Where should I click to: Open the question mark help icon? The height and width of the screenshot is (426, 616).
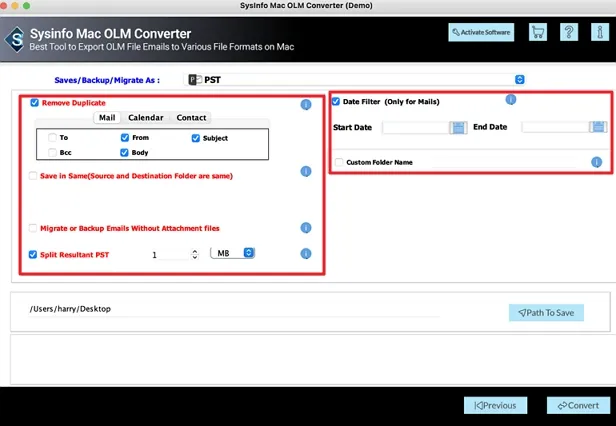coord(568,32)
